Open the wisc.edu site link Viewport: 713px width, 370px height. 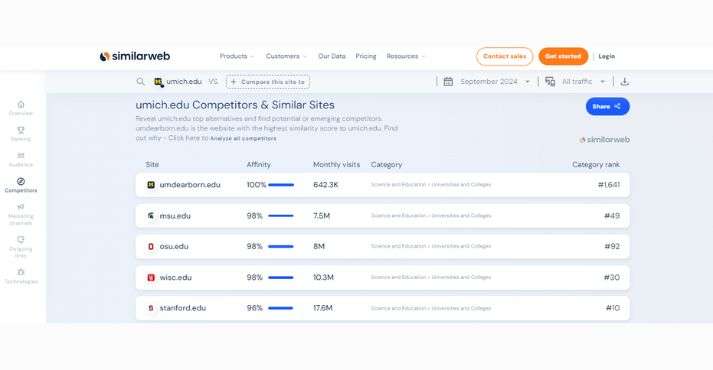tap(176, 277)
